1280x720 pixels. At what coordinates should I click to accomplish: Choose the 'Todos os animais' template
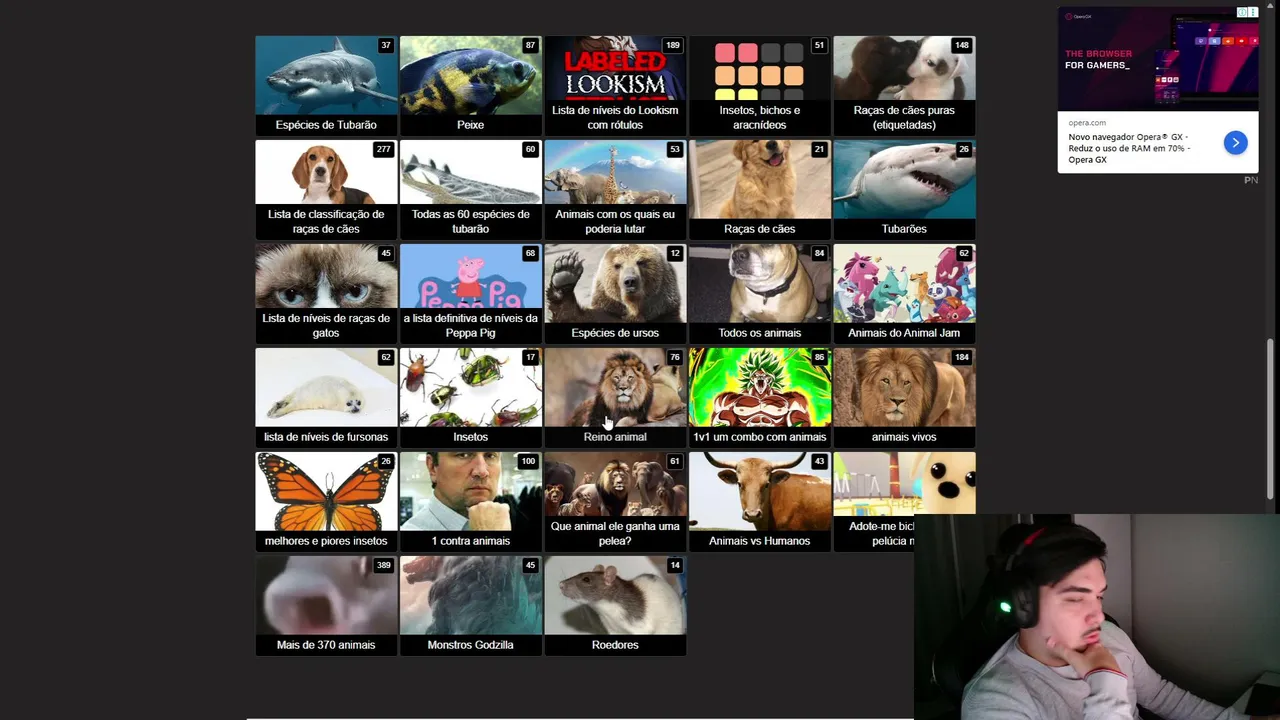[x=759, y=293]
